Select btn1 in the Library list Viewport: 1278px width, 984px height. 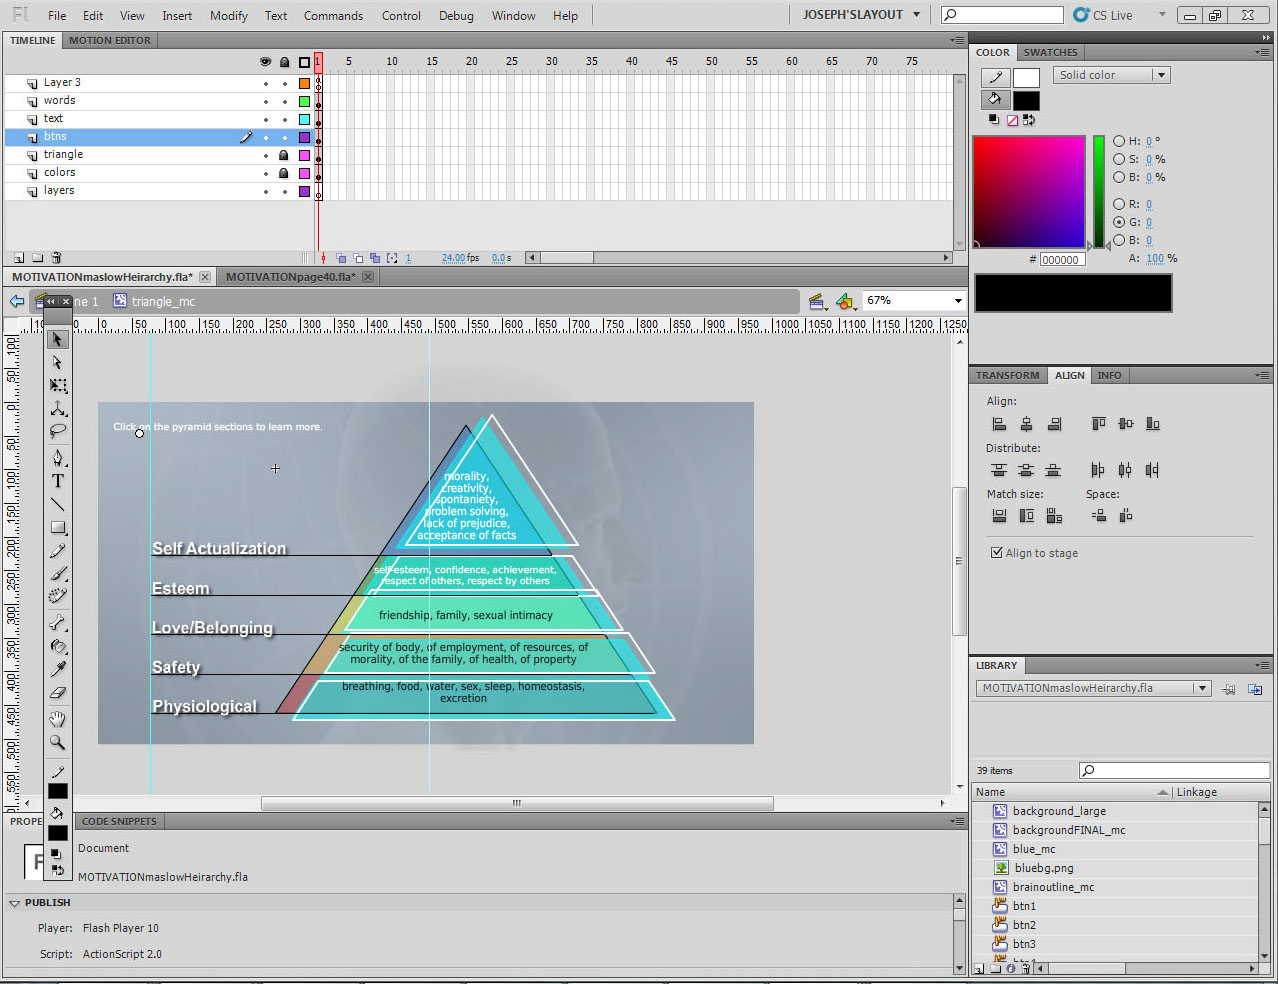(x=1024, y=906)
